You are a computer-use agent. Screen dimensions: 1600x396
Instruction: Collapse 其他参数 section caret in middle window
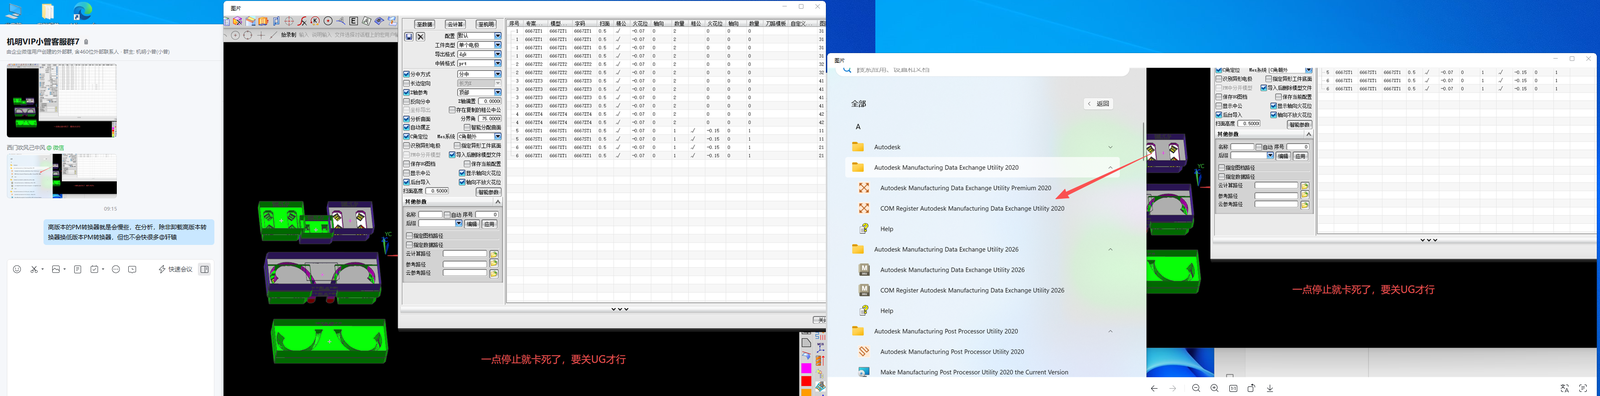(497, 202)
